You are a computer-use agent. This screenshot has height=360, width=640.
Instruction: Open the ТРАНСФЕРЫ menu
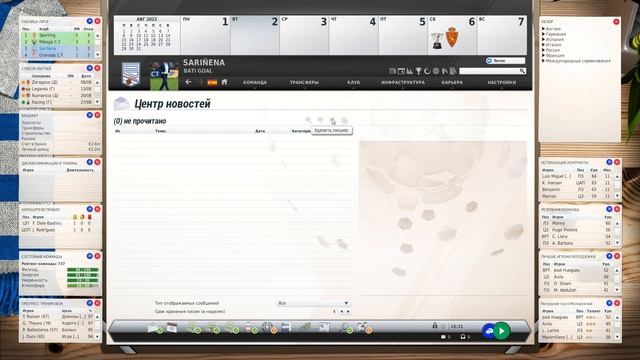coord(304,82)
